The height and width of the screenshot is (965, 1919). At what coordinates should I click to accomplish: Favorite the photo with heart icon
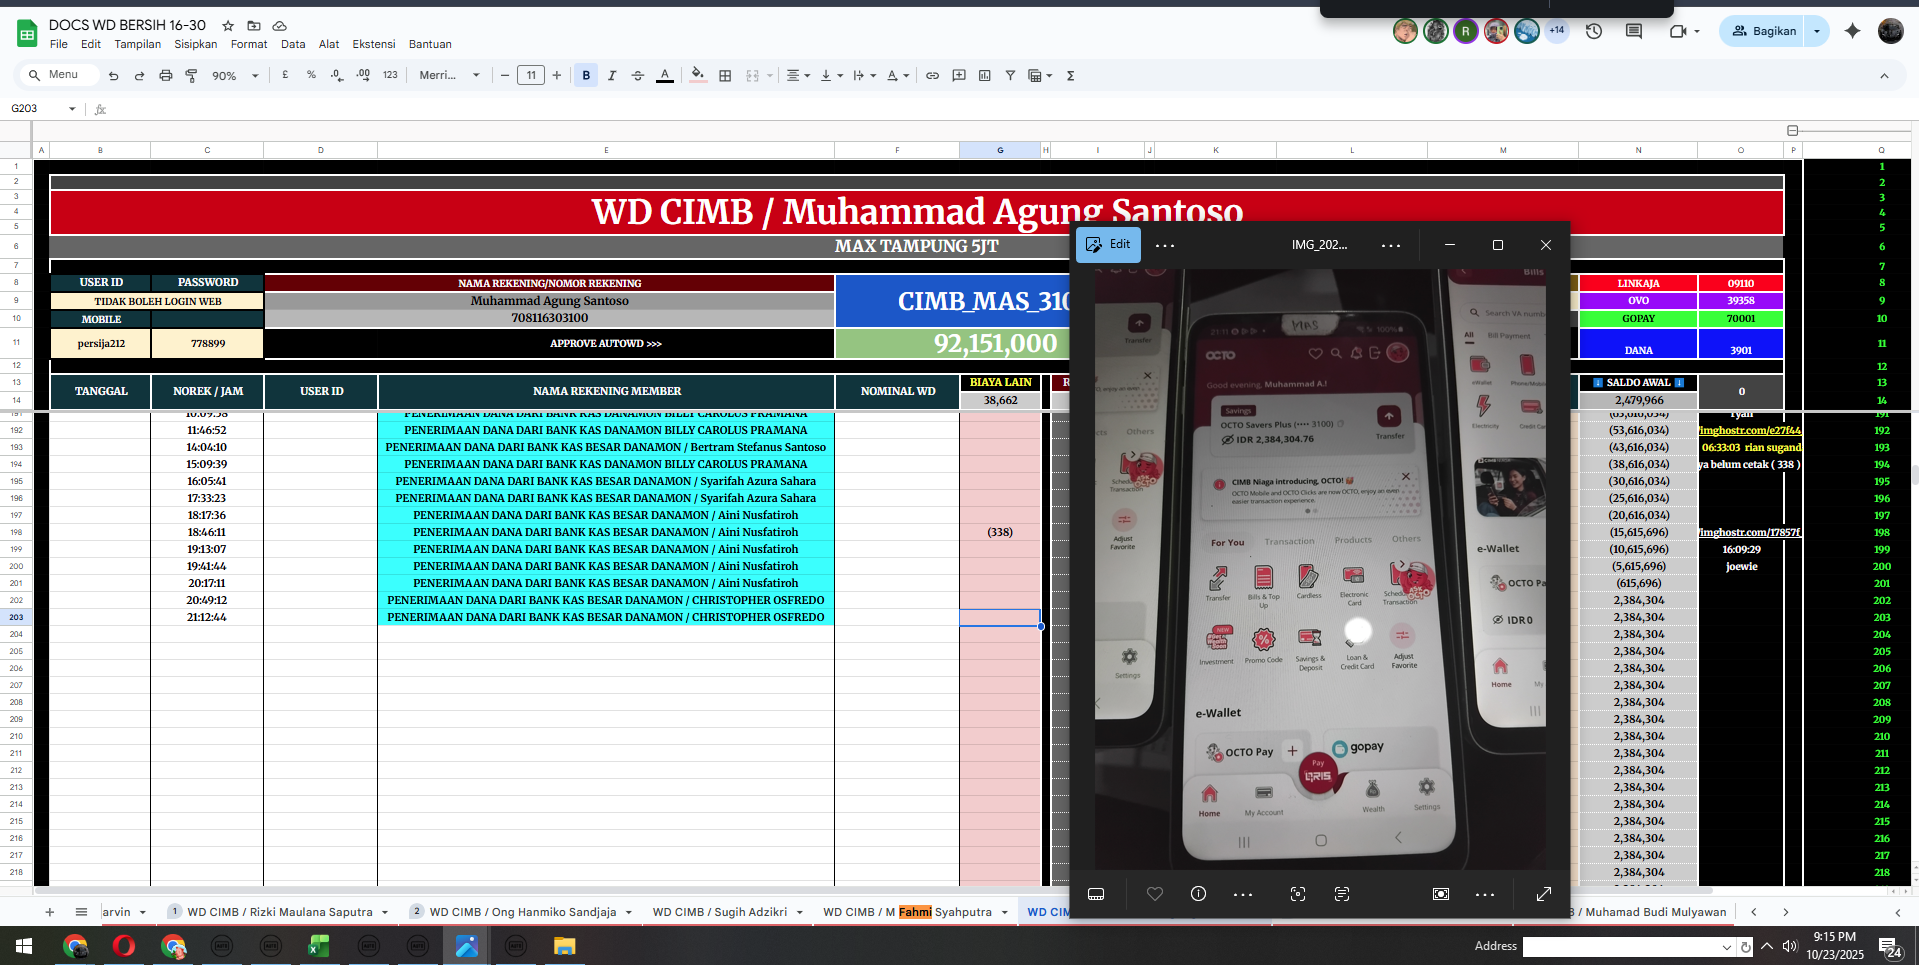[1155, 894]
